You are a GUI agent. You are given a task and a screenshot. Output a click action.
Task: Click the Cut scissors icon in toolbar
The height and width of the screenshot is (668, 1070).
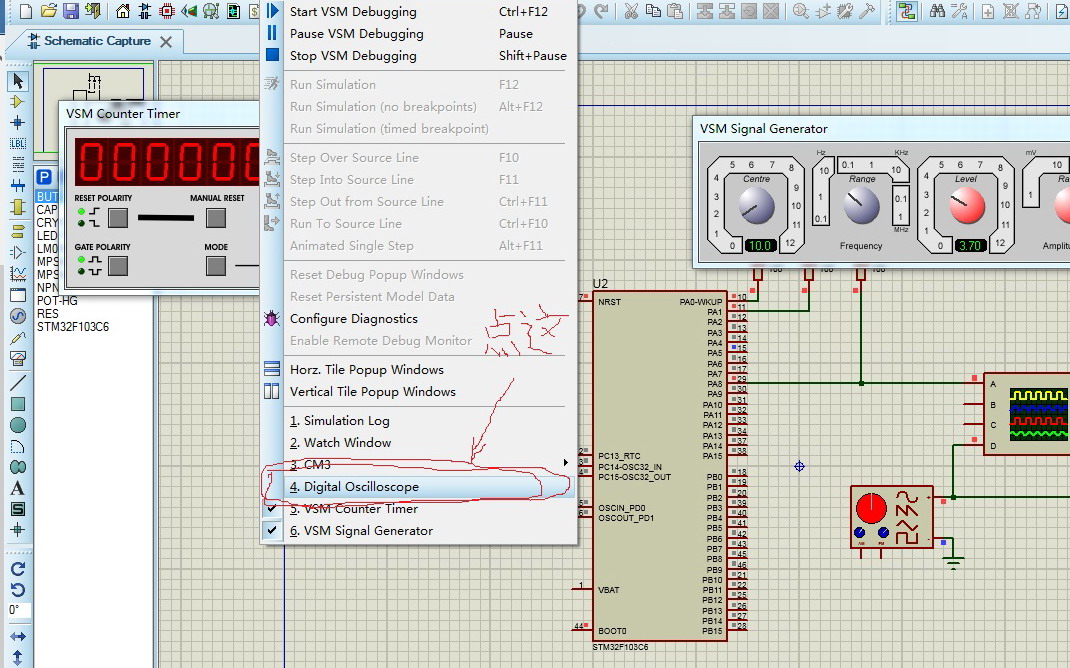[x=631, y=11]
